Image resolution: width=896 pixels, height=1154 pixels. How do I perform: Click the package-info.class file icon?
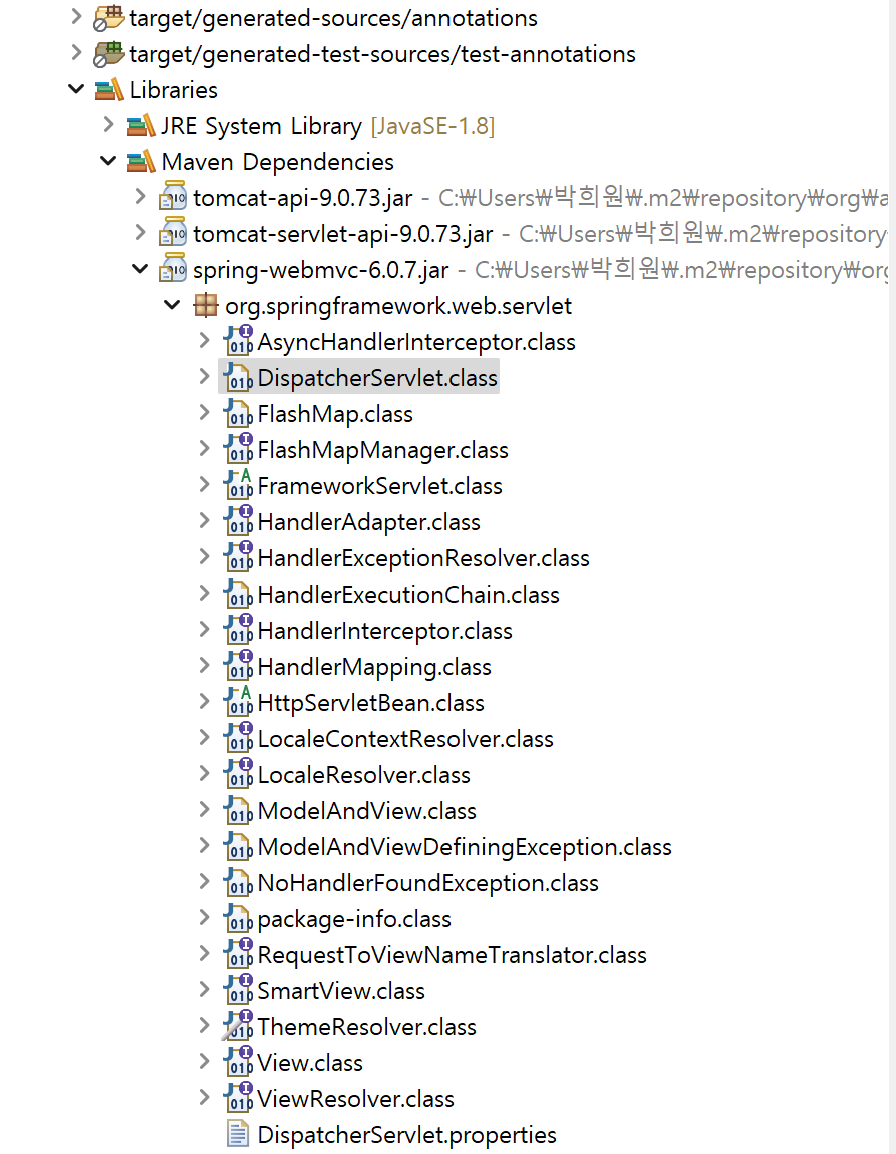point(239,919)
